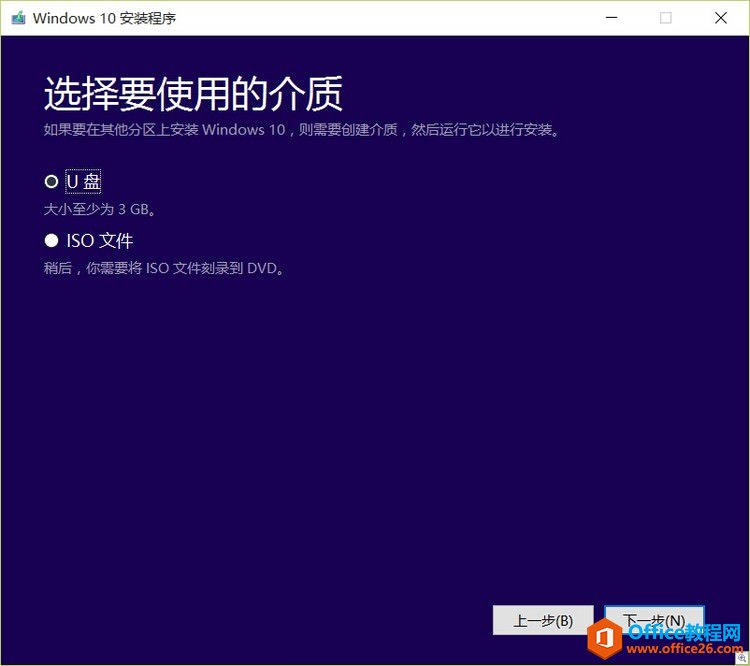The width and height of the screenshot is (750, 666).
Task: Click the text 稍后，你需要将 ISO 文件刻录到 DVD
Action: (x=165, y=268)
